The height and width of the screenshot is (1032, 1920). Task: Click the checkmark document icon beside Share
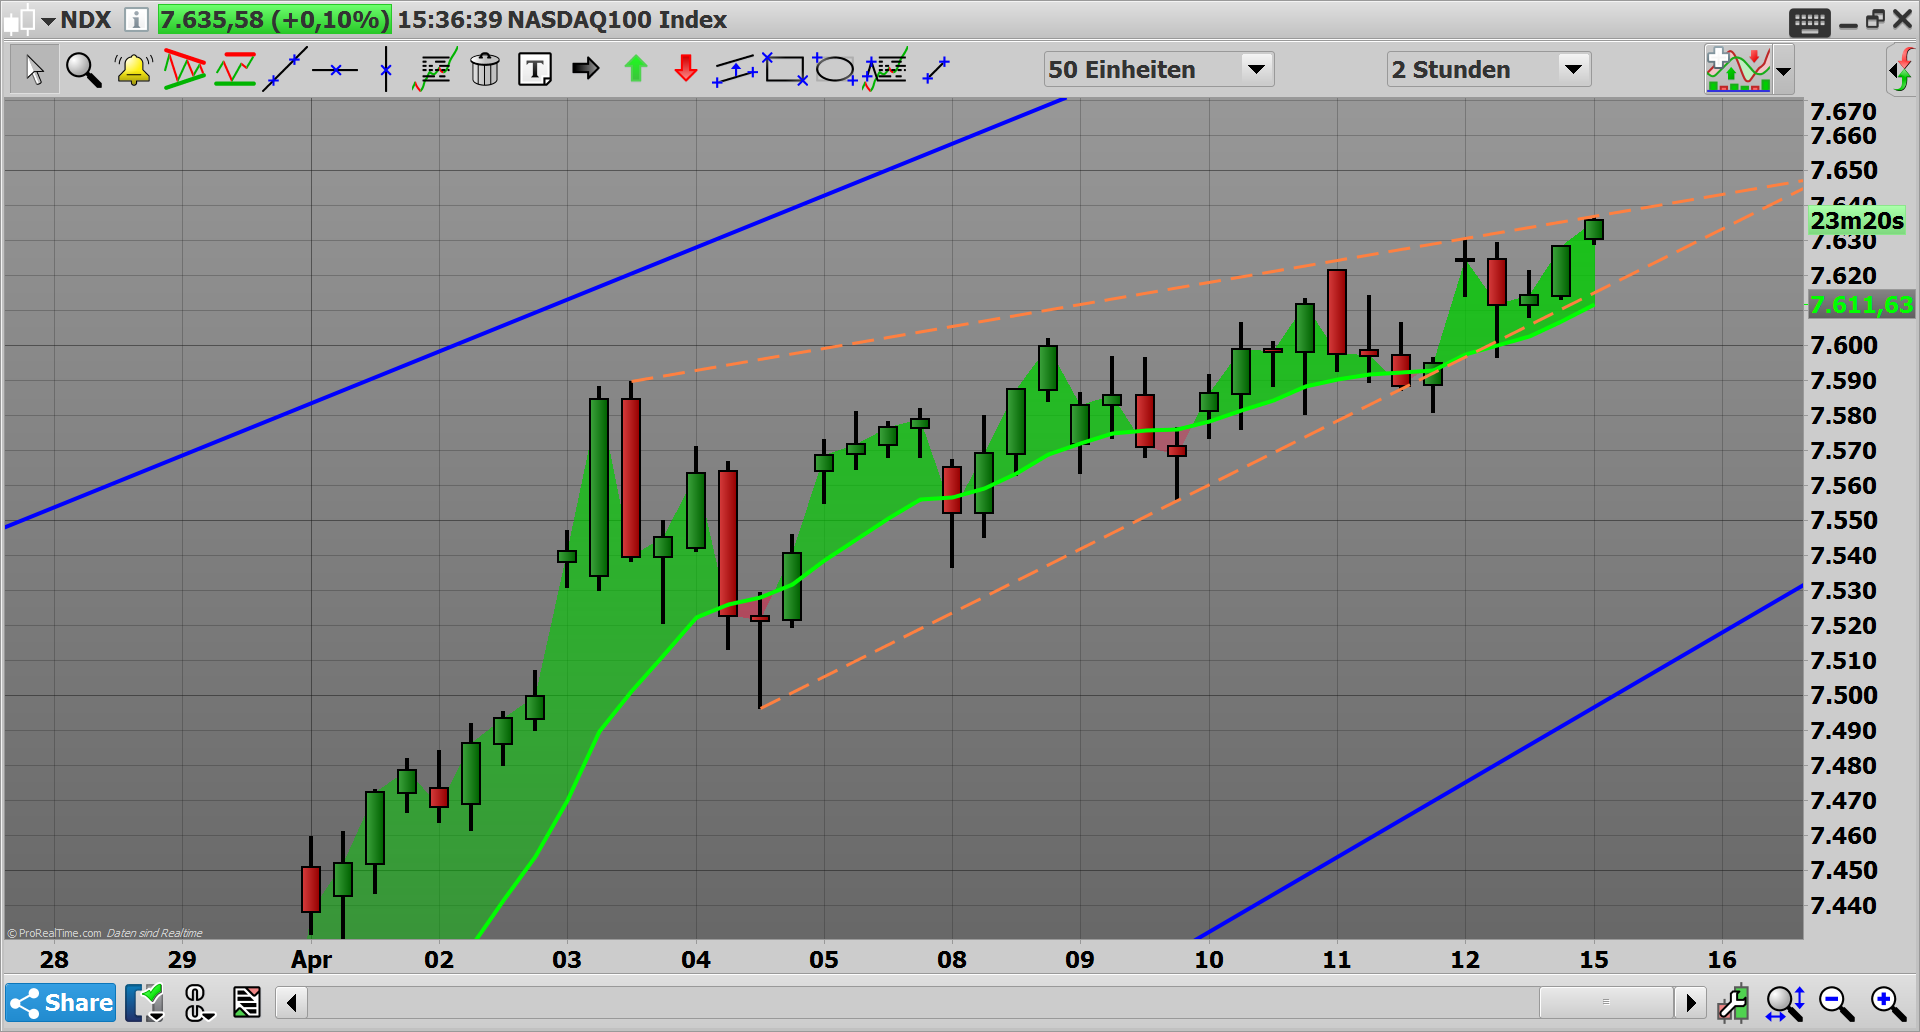(146, 1002)
